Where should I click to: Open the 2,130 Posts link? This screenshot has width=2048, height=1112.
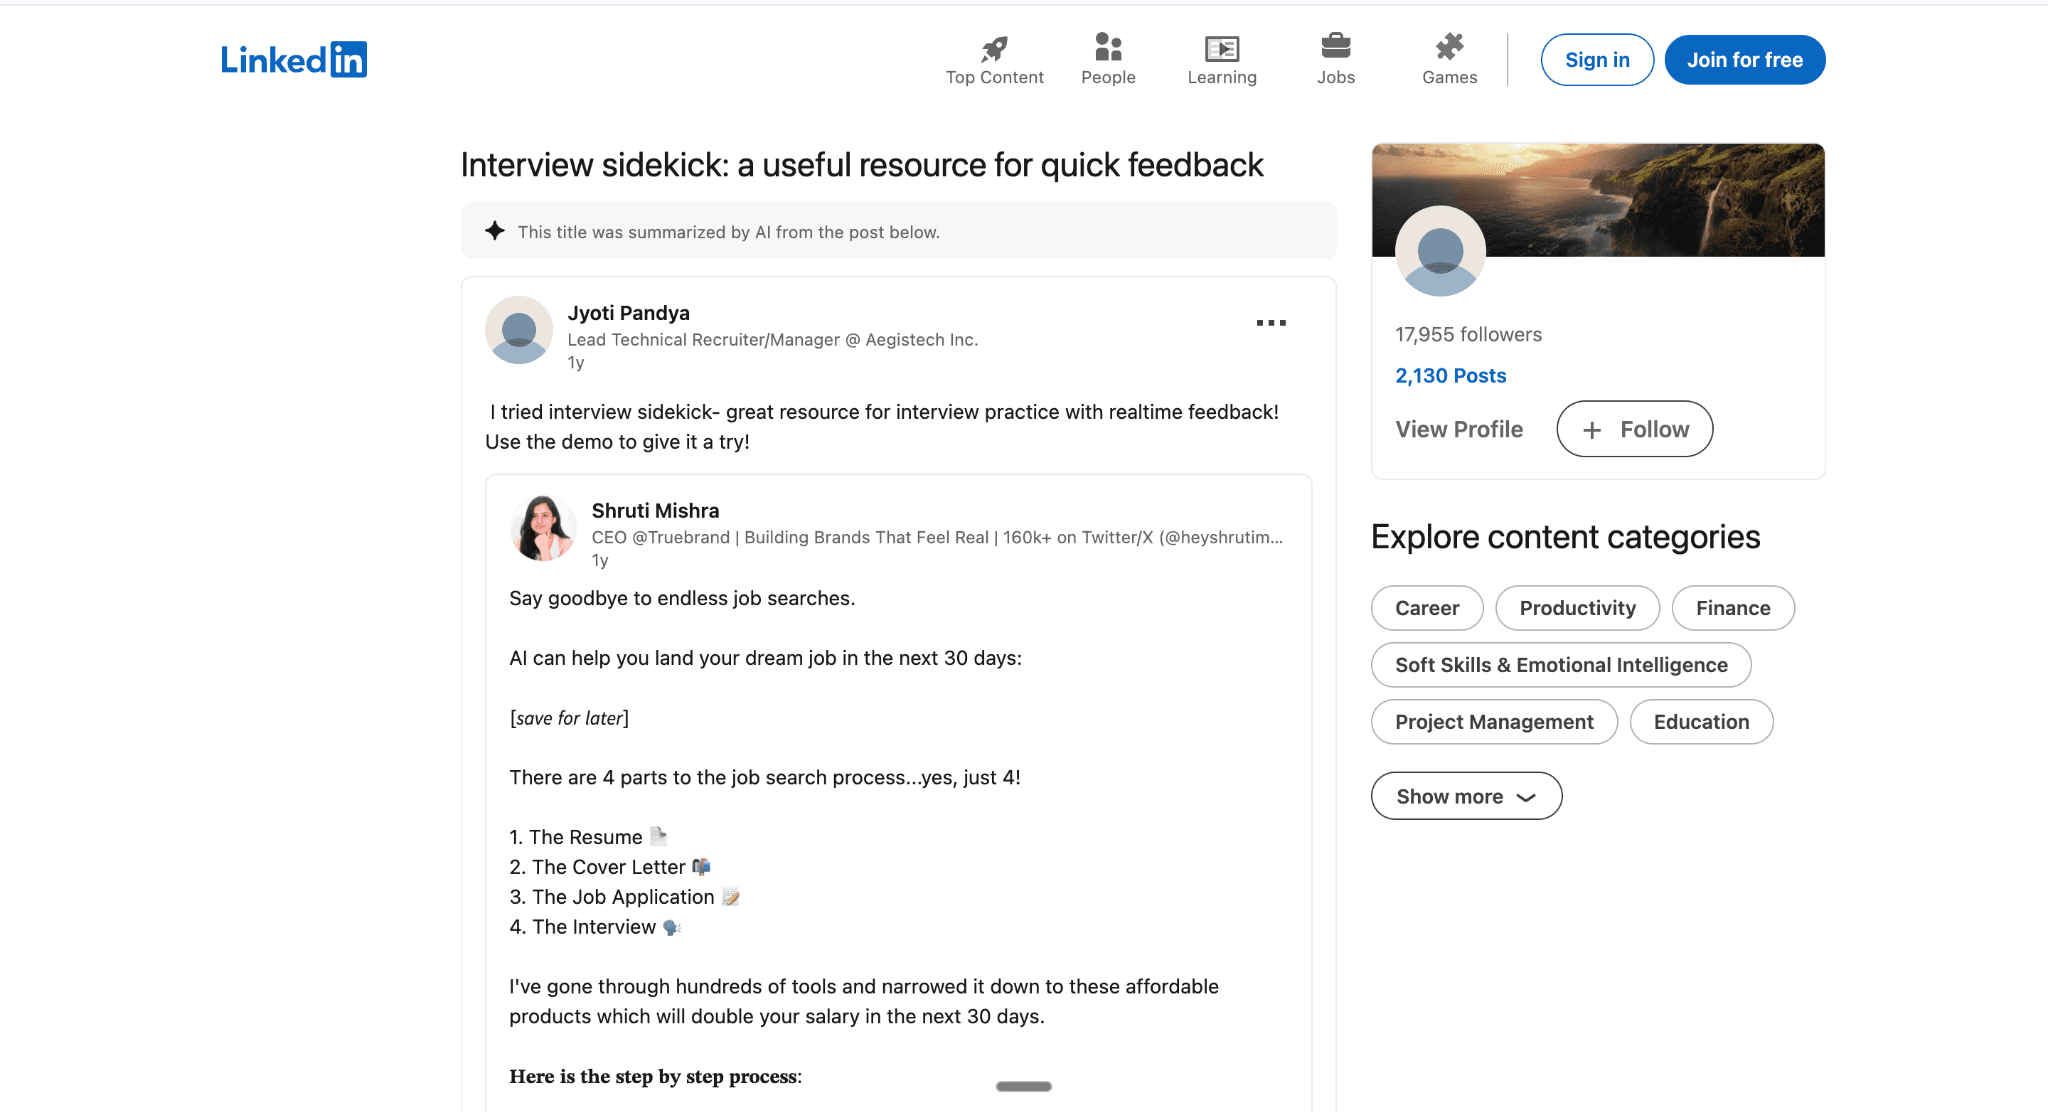point(1451,376)
